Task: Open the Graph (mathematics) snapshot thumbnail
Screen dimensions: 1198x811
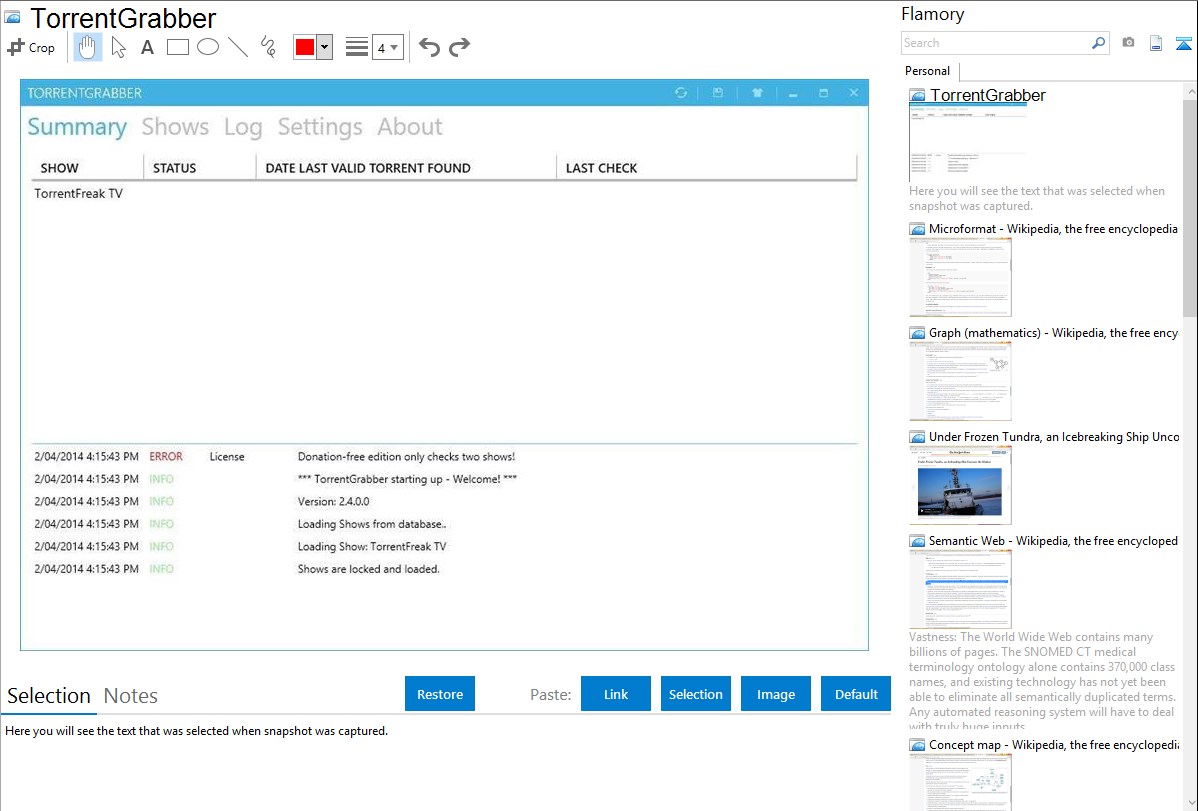Action: point(960,381)
